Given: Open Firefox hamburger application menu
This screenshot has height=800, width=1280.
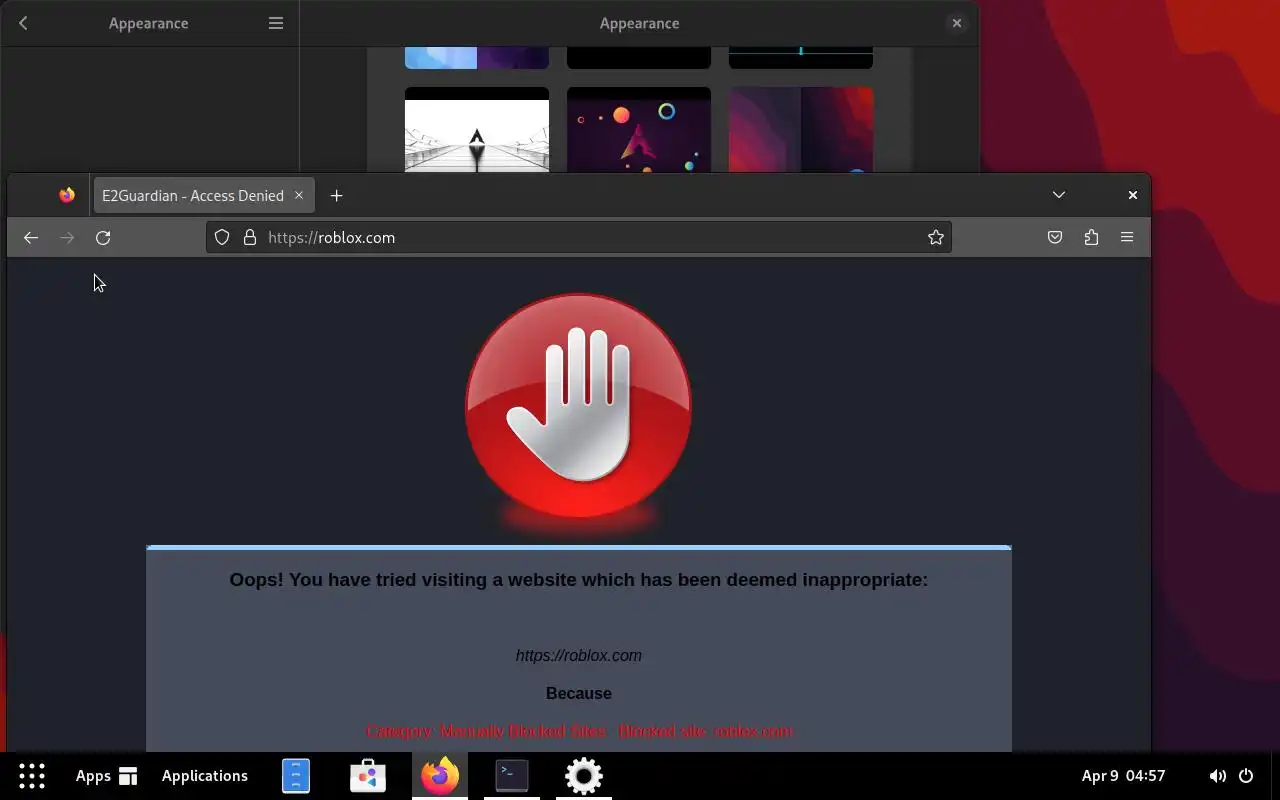Looking at the screenshot, I should [x=1127, y=237].
